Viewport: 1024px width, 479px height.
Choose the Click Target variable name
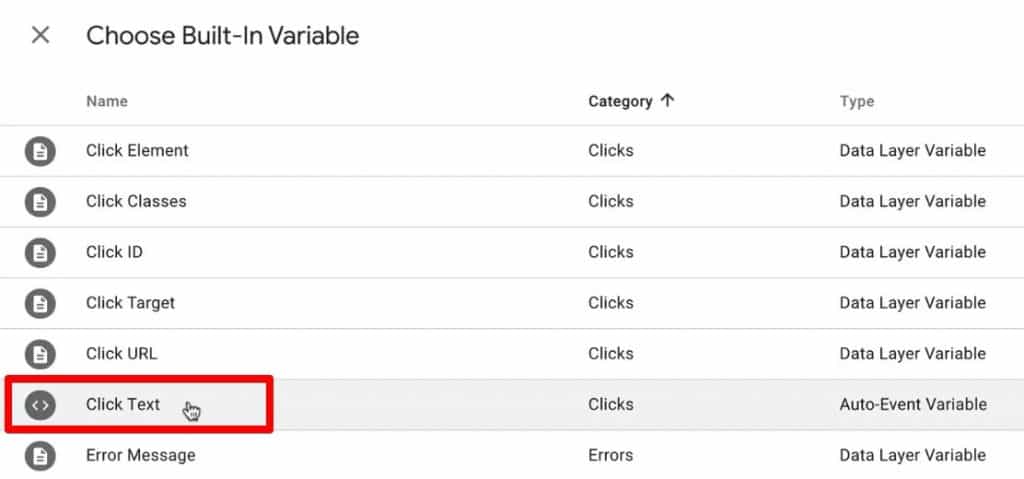point(131,303)
